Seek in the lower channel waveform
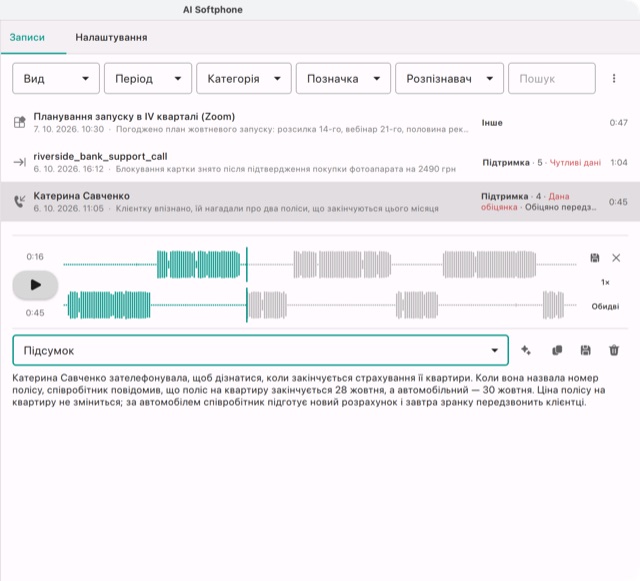The width and height of the screenshot is (640, 581). click(x=320, y=305)
